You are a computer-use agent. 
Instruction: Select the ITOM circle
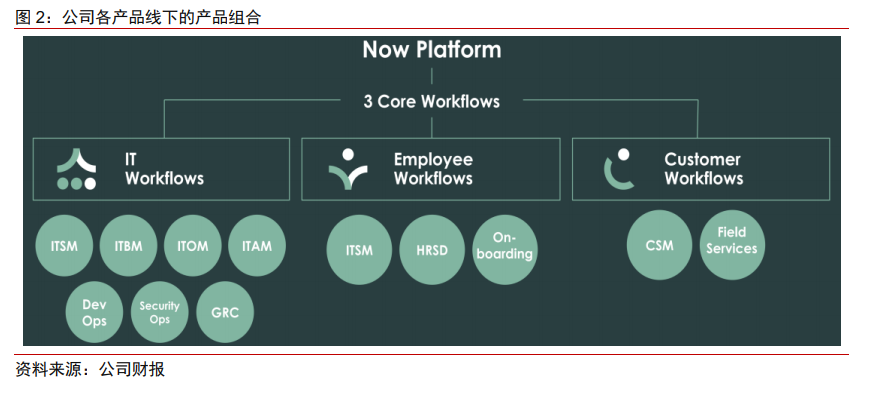(x=193, y=246)
